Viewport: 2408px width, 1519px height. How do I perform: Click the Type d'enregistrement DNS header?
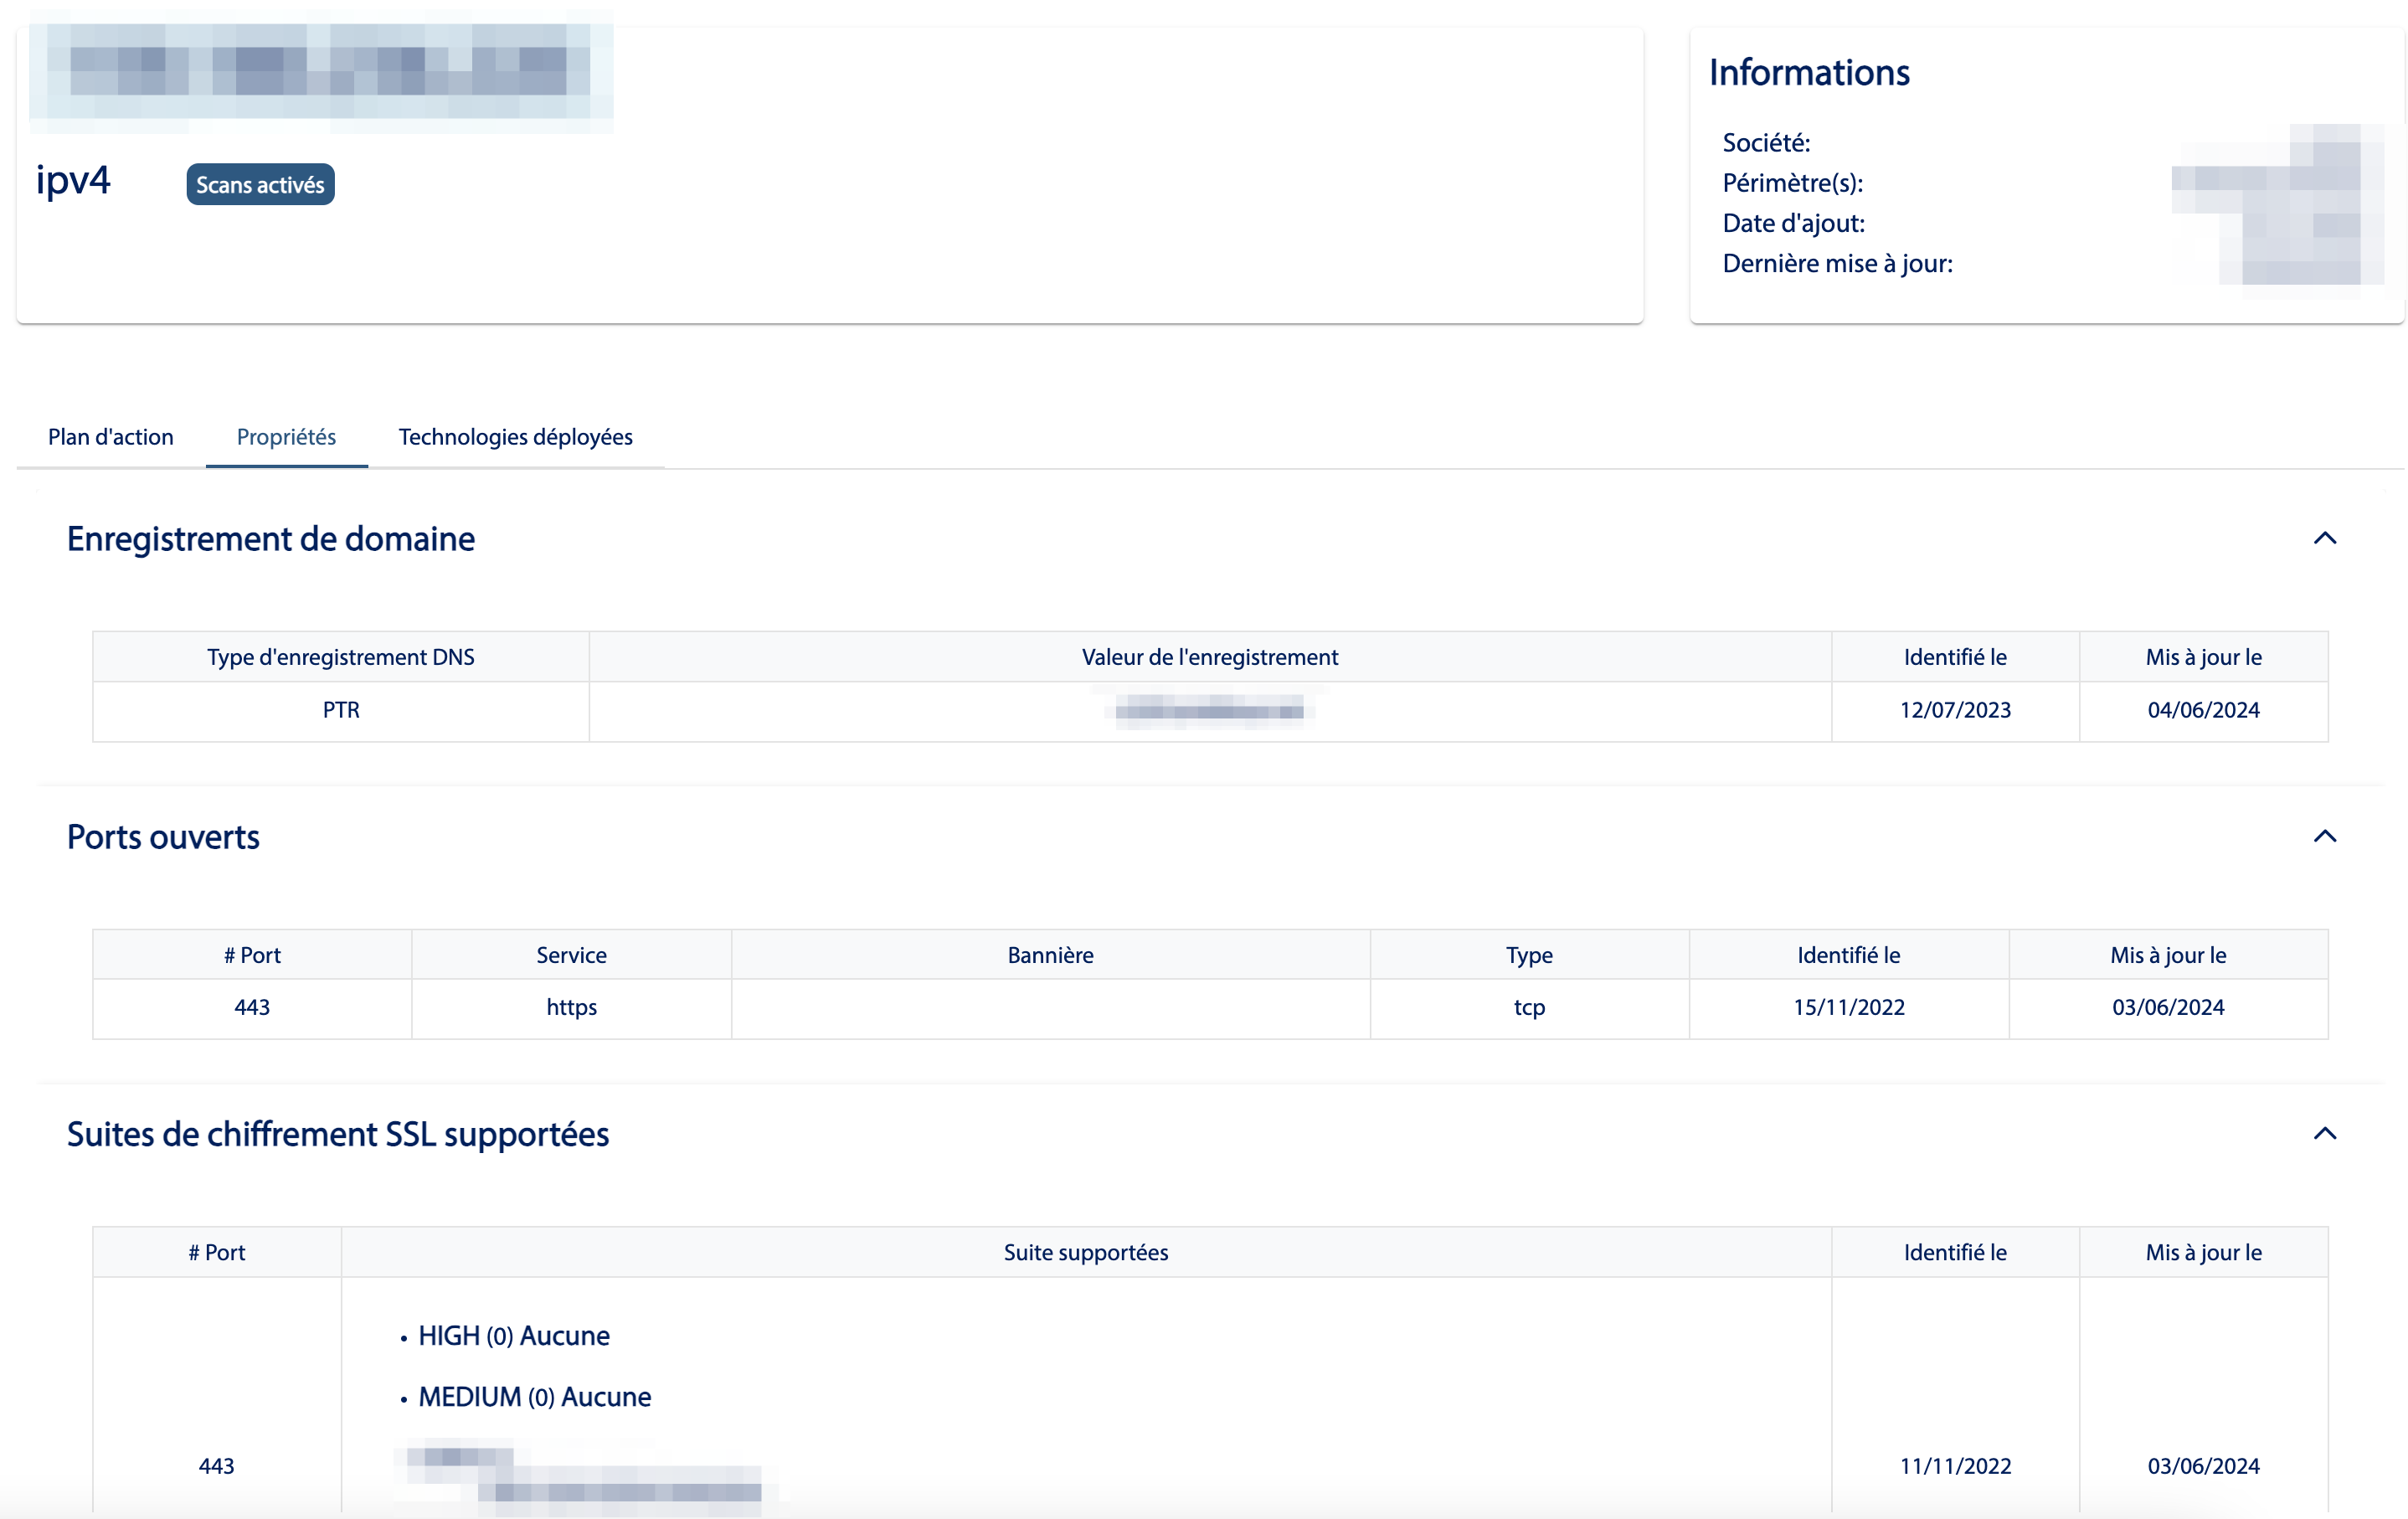340,657
